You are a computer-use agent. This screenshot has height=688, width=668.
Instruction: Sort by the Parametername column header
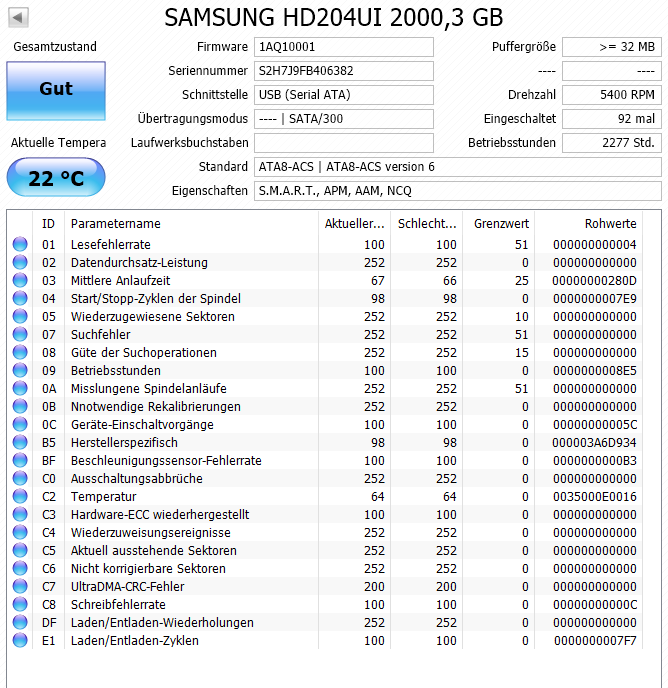[191, 224]
